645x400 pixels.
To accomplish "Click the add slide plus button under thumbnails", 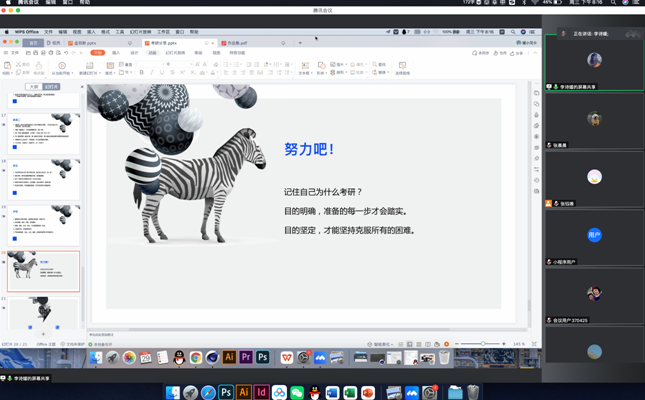I will (x=43, y=334).
